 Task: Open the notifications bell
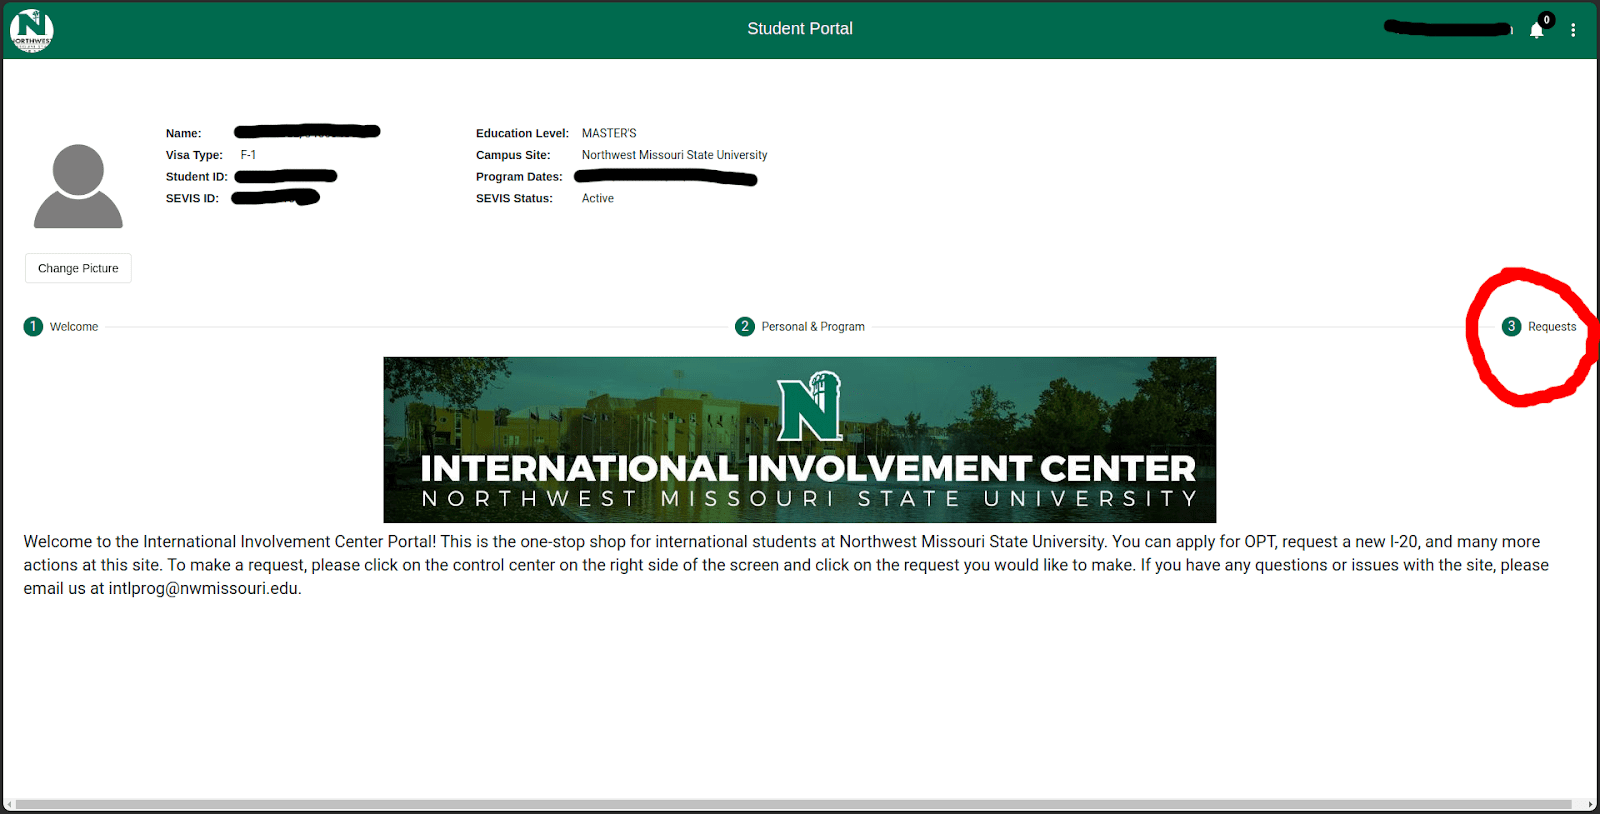(1536, 30)
